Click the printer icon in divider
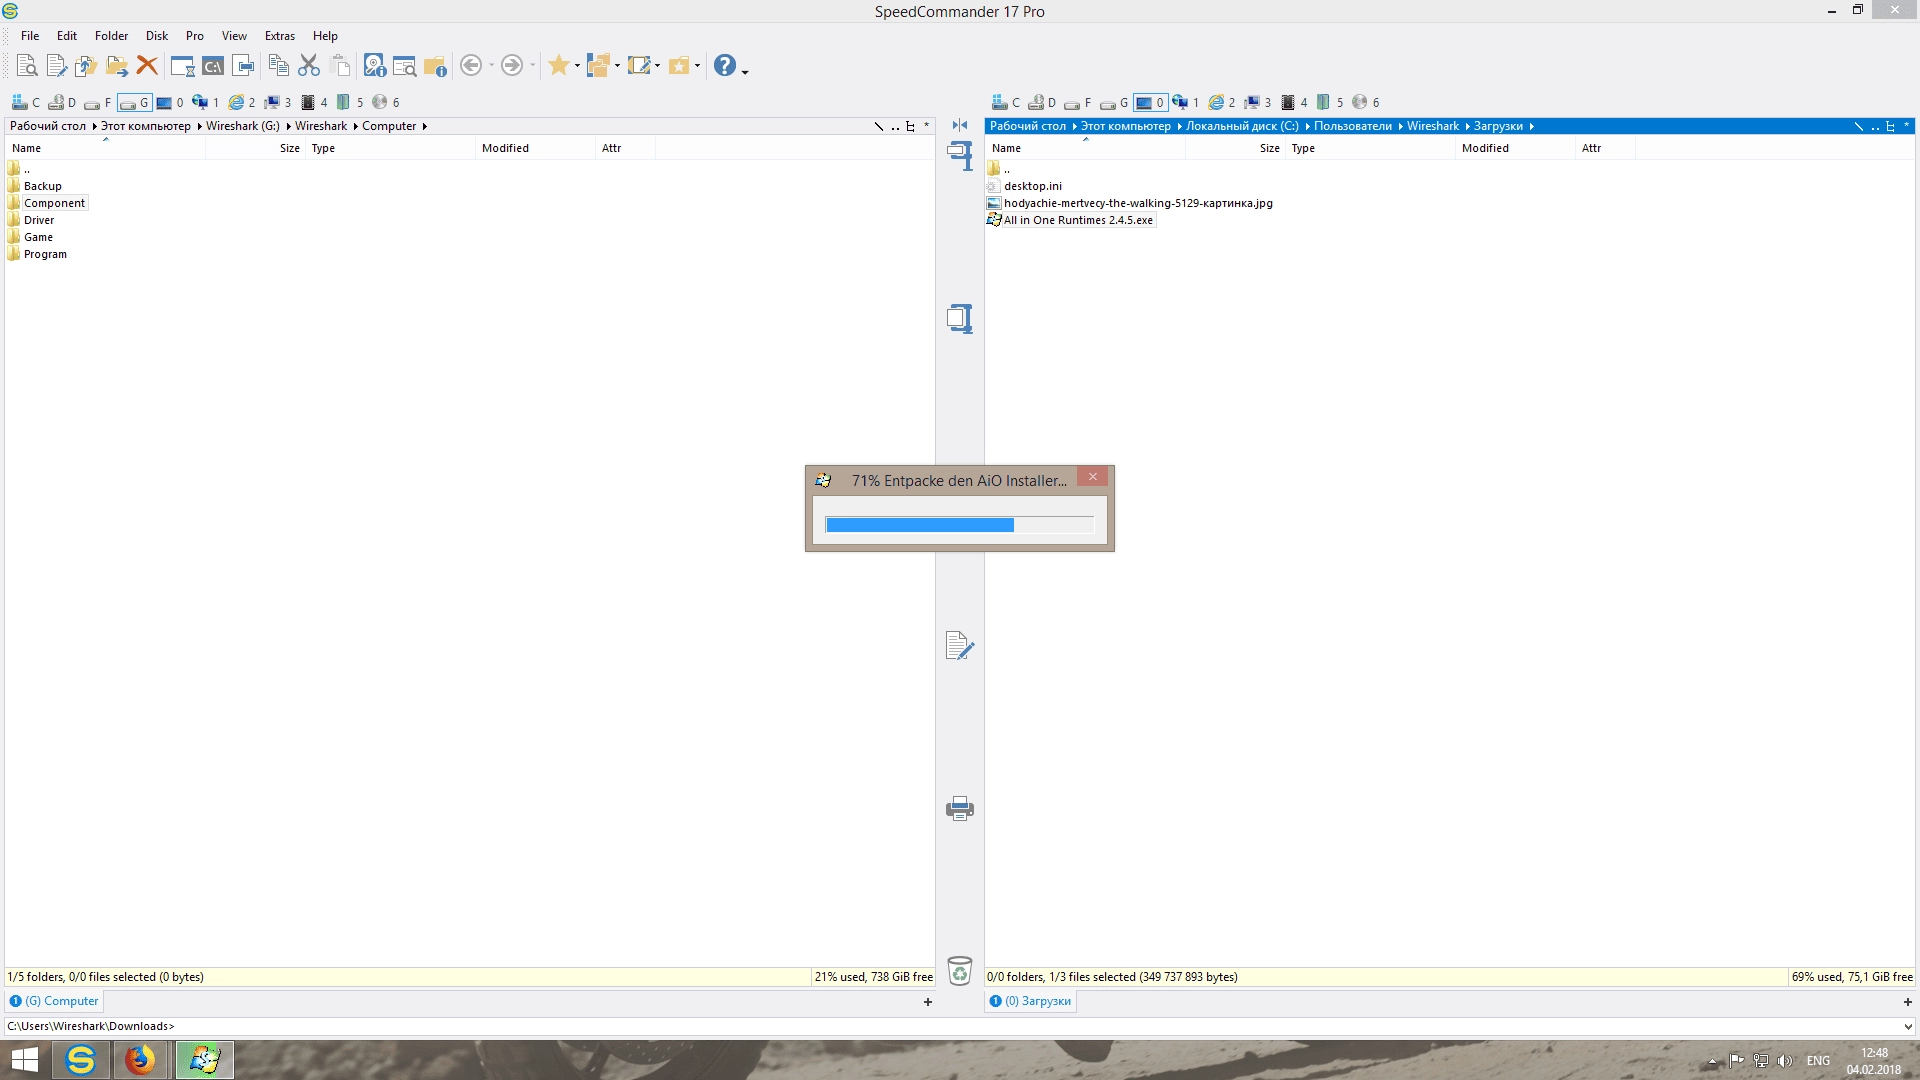Image resolution: width=1920 pixels, height=1080 pixels. click(960, 808)
